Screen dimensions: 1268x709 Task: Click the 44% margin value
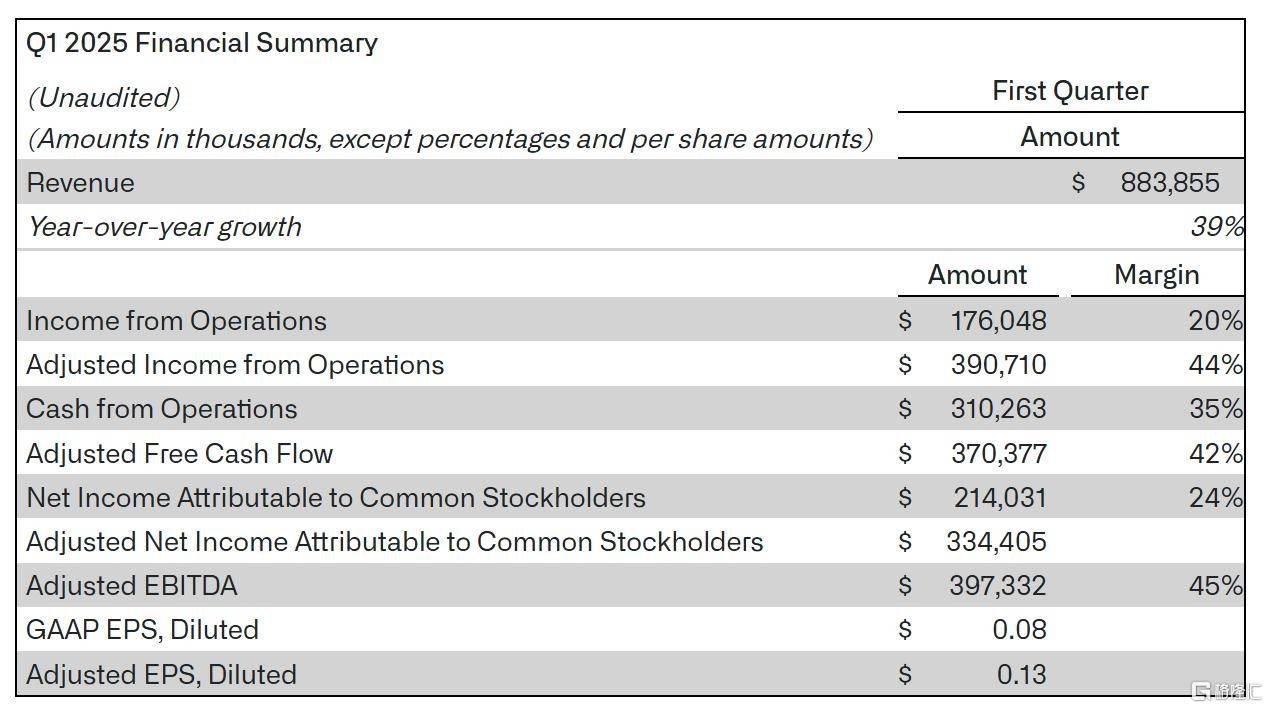tap(1215, 365)
